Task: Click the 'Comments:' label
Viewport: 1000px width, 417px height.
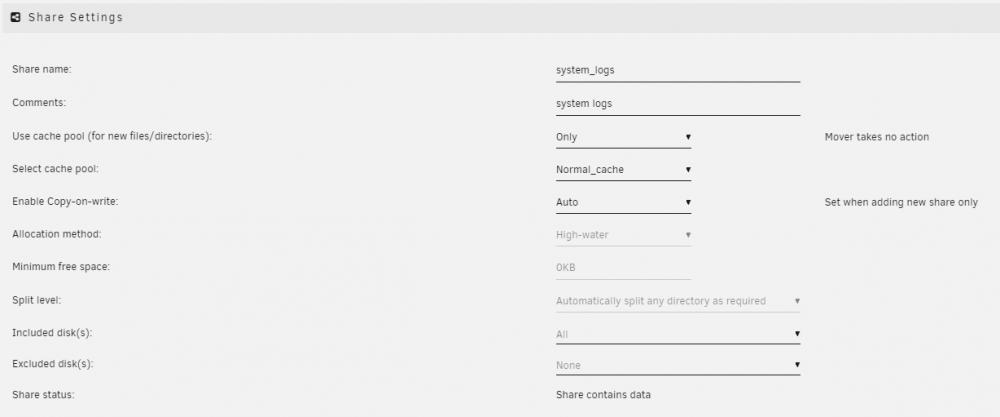Action: pos(39,102)
